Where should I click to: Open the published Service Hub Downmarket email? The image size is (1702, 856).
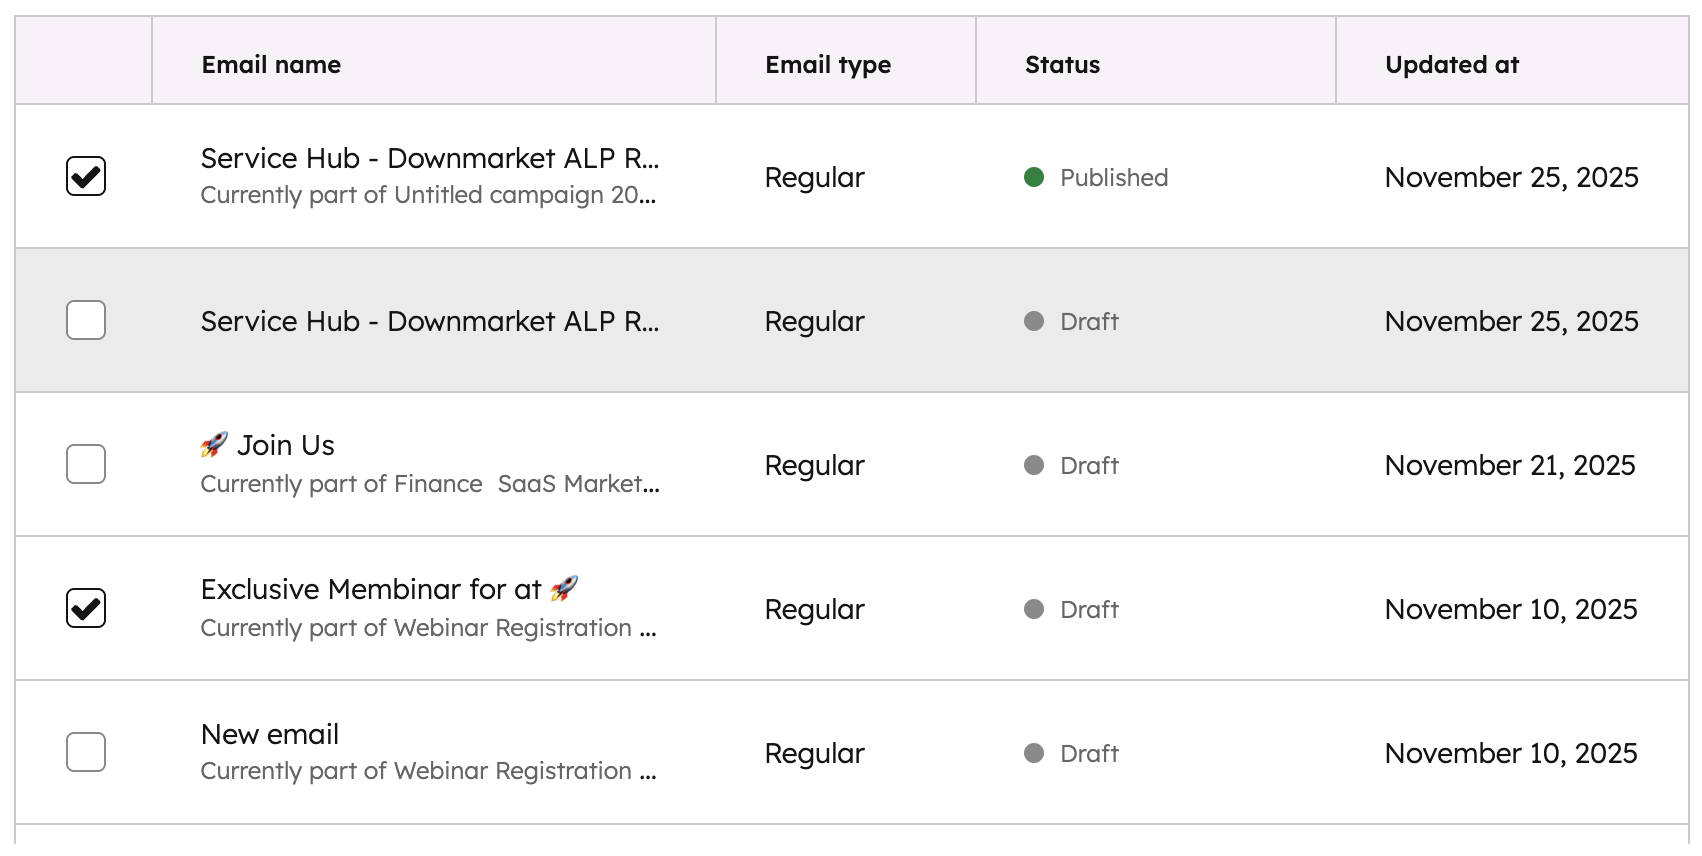pyautogui.click(x=429, y=158)
